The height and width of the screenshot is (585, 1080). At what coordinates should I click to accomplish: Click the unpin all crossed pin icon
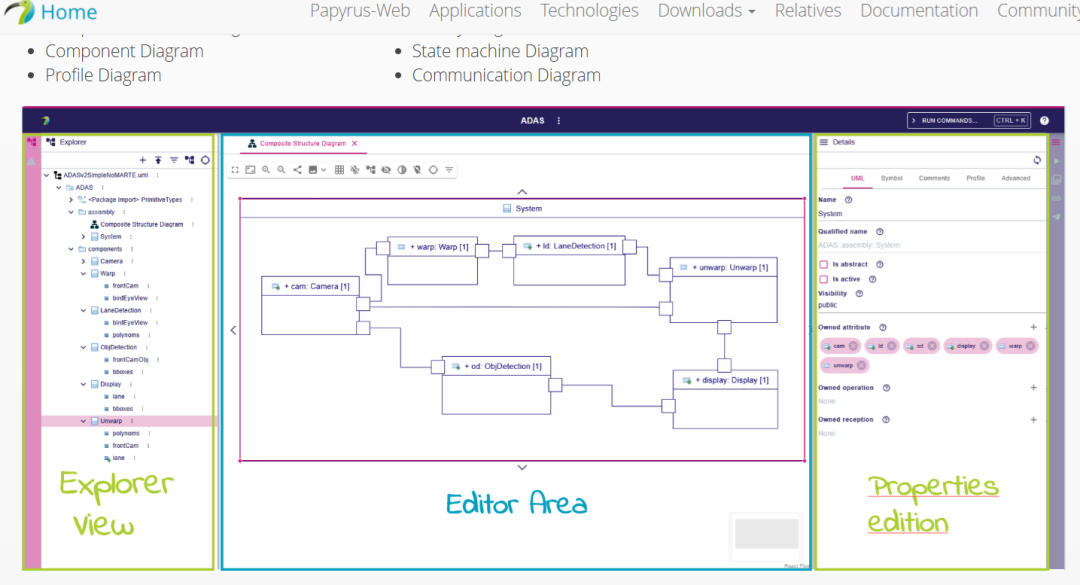pyautogui.click(x=417, y=170)
